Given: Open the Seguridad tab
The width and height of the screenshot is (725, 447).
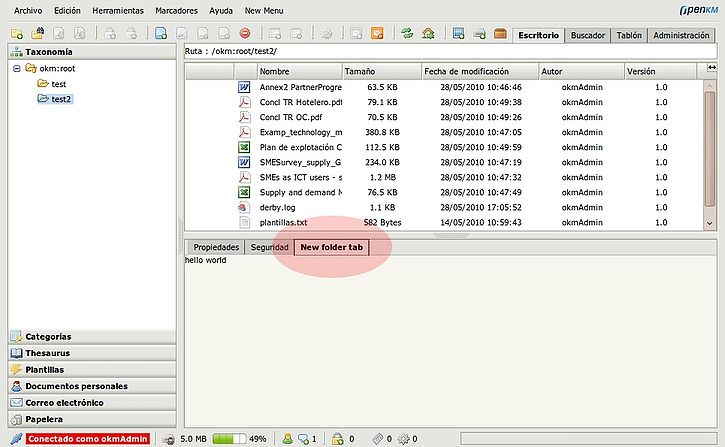Looking at the screenshot, I should pyautogui.click(x=270, y=247).
